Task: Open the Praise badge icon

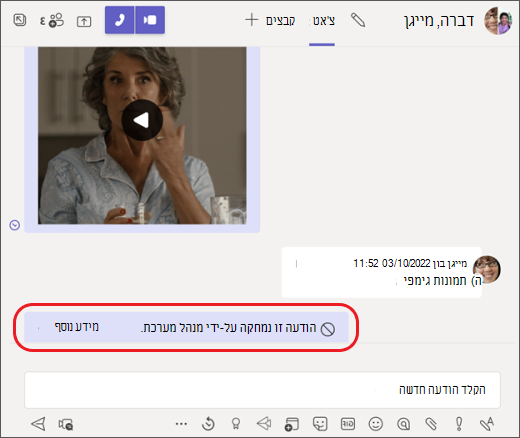Action: point(236,424)
